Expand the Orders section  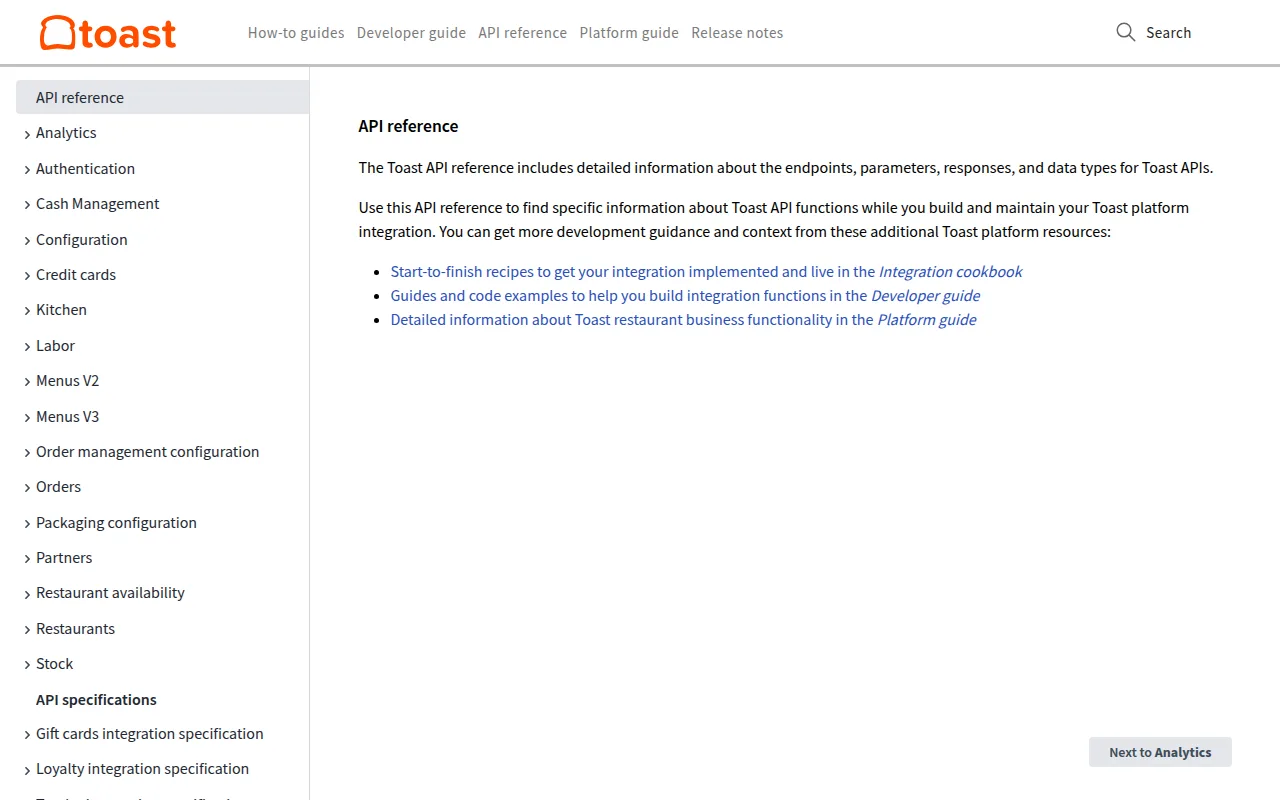point(58,487)
